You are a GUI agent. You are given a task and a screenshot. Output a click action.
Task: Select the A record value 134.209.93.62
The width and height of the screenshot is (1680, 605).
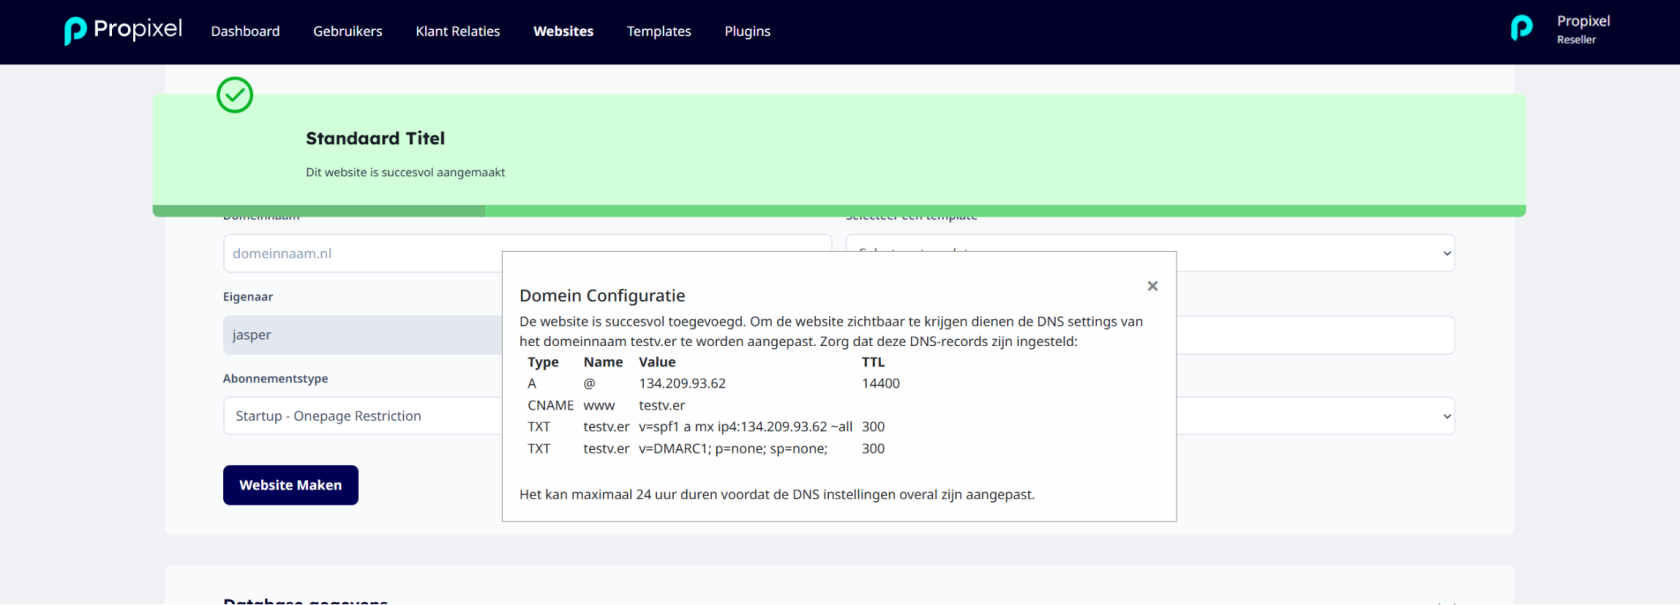click(x=682, y=383)
